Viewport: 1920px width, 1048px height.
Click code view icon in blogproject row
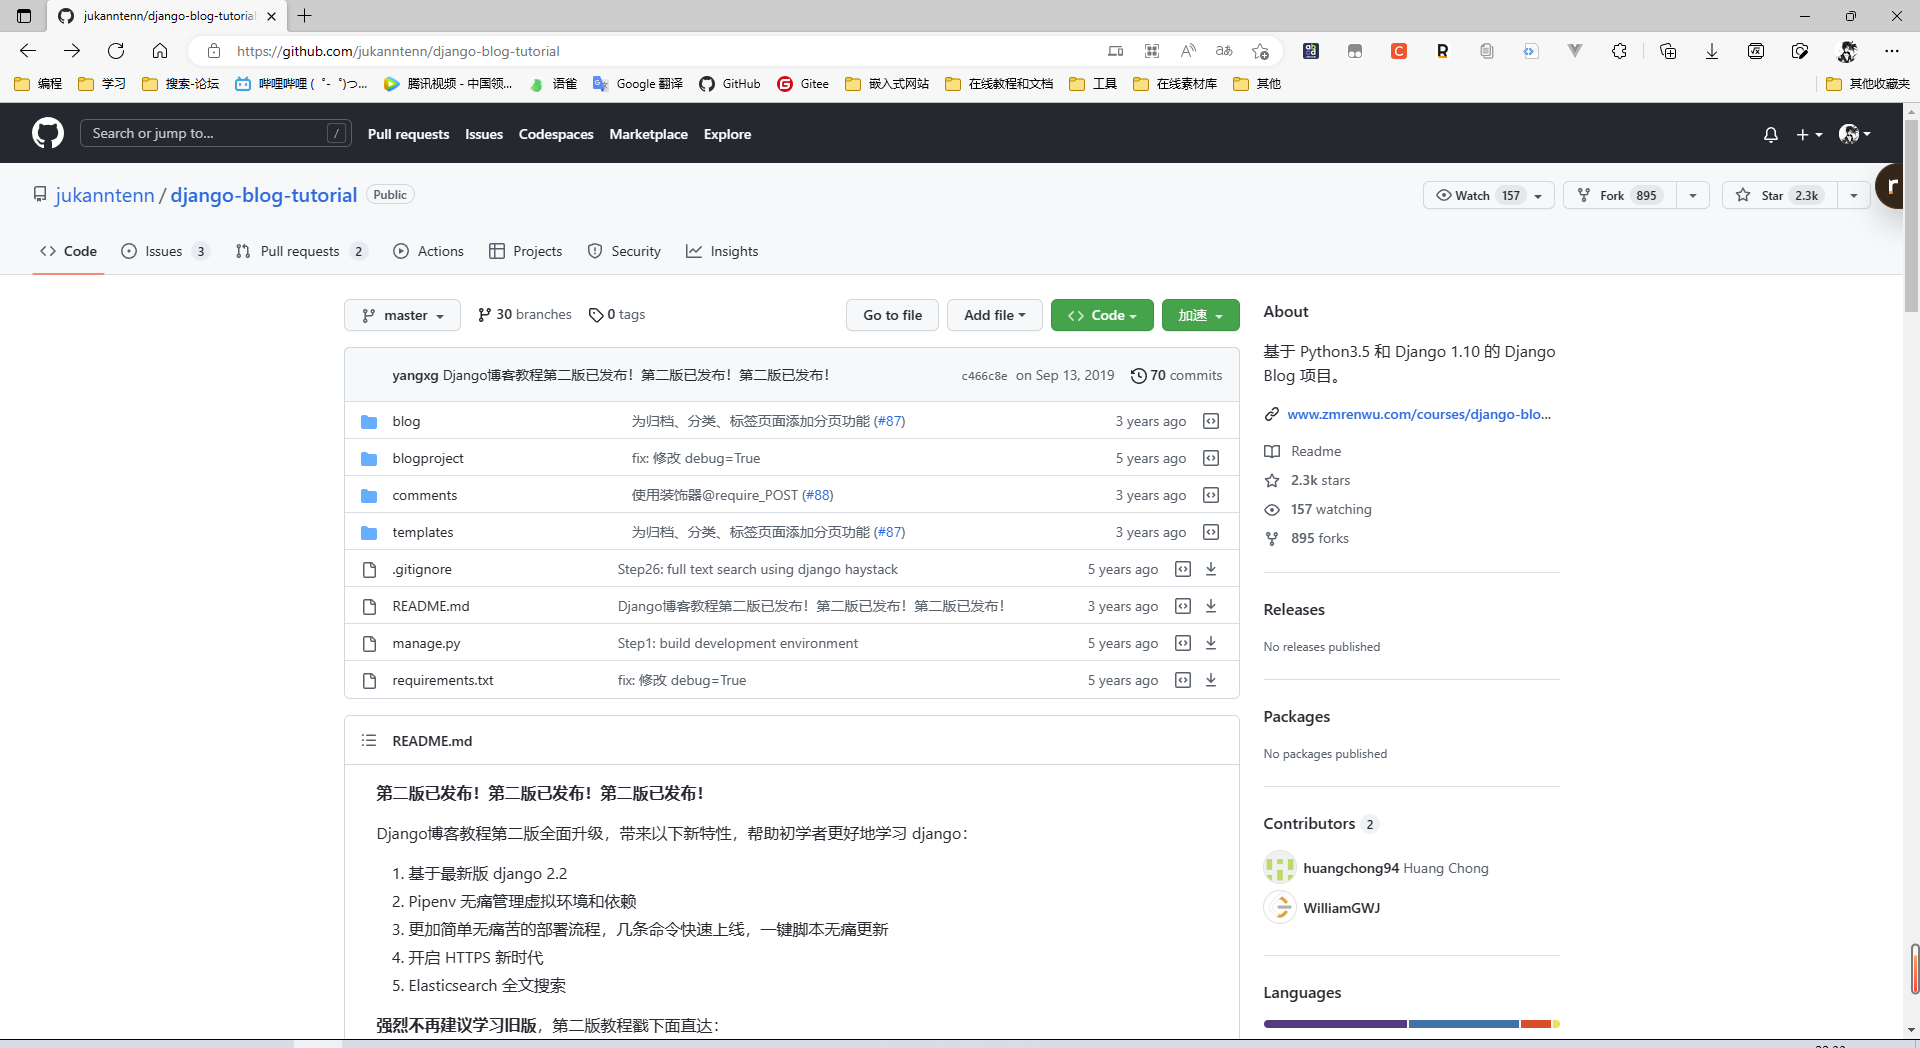click(x=1211, y=458)
